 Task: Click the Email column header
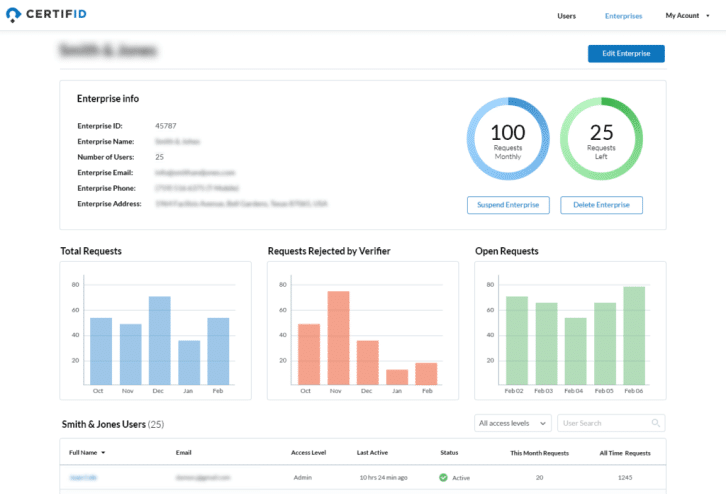183,453
